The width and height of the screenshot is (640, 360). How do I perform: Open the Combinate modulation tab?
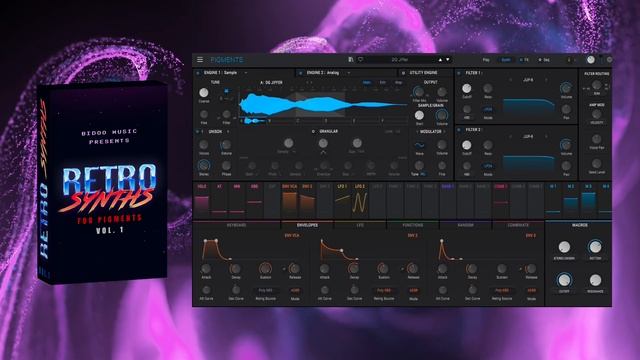point(518,225)
